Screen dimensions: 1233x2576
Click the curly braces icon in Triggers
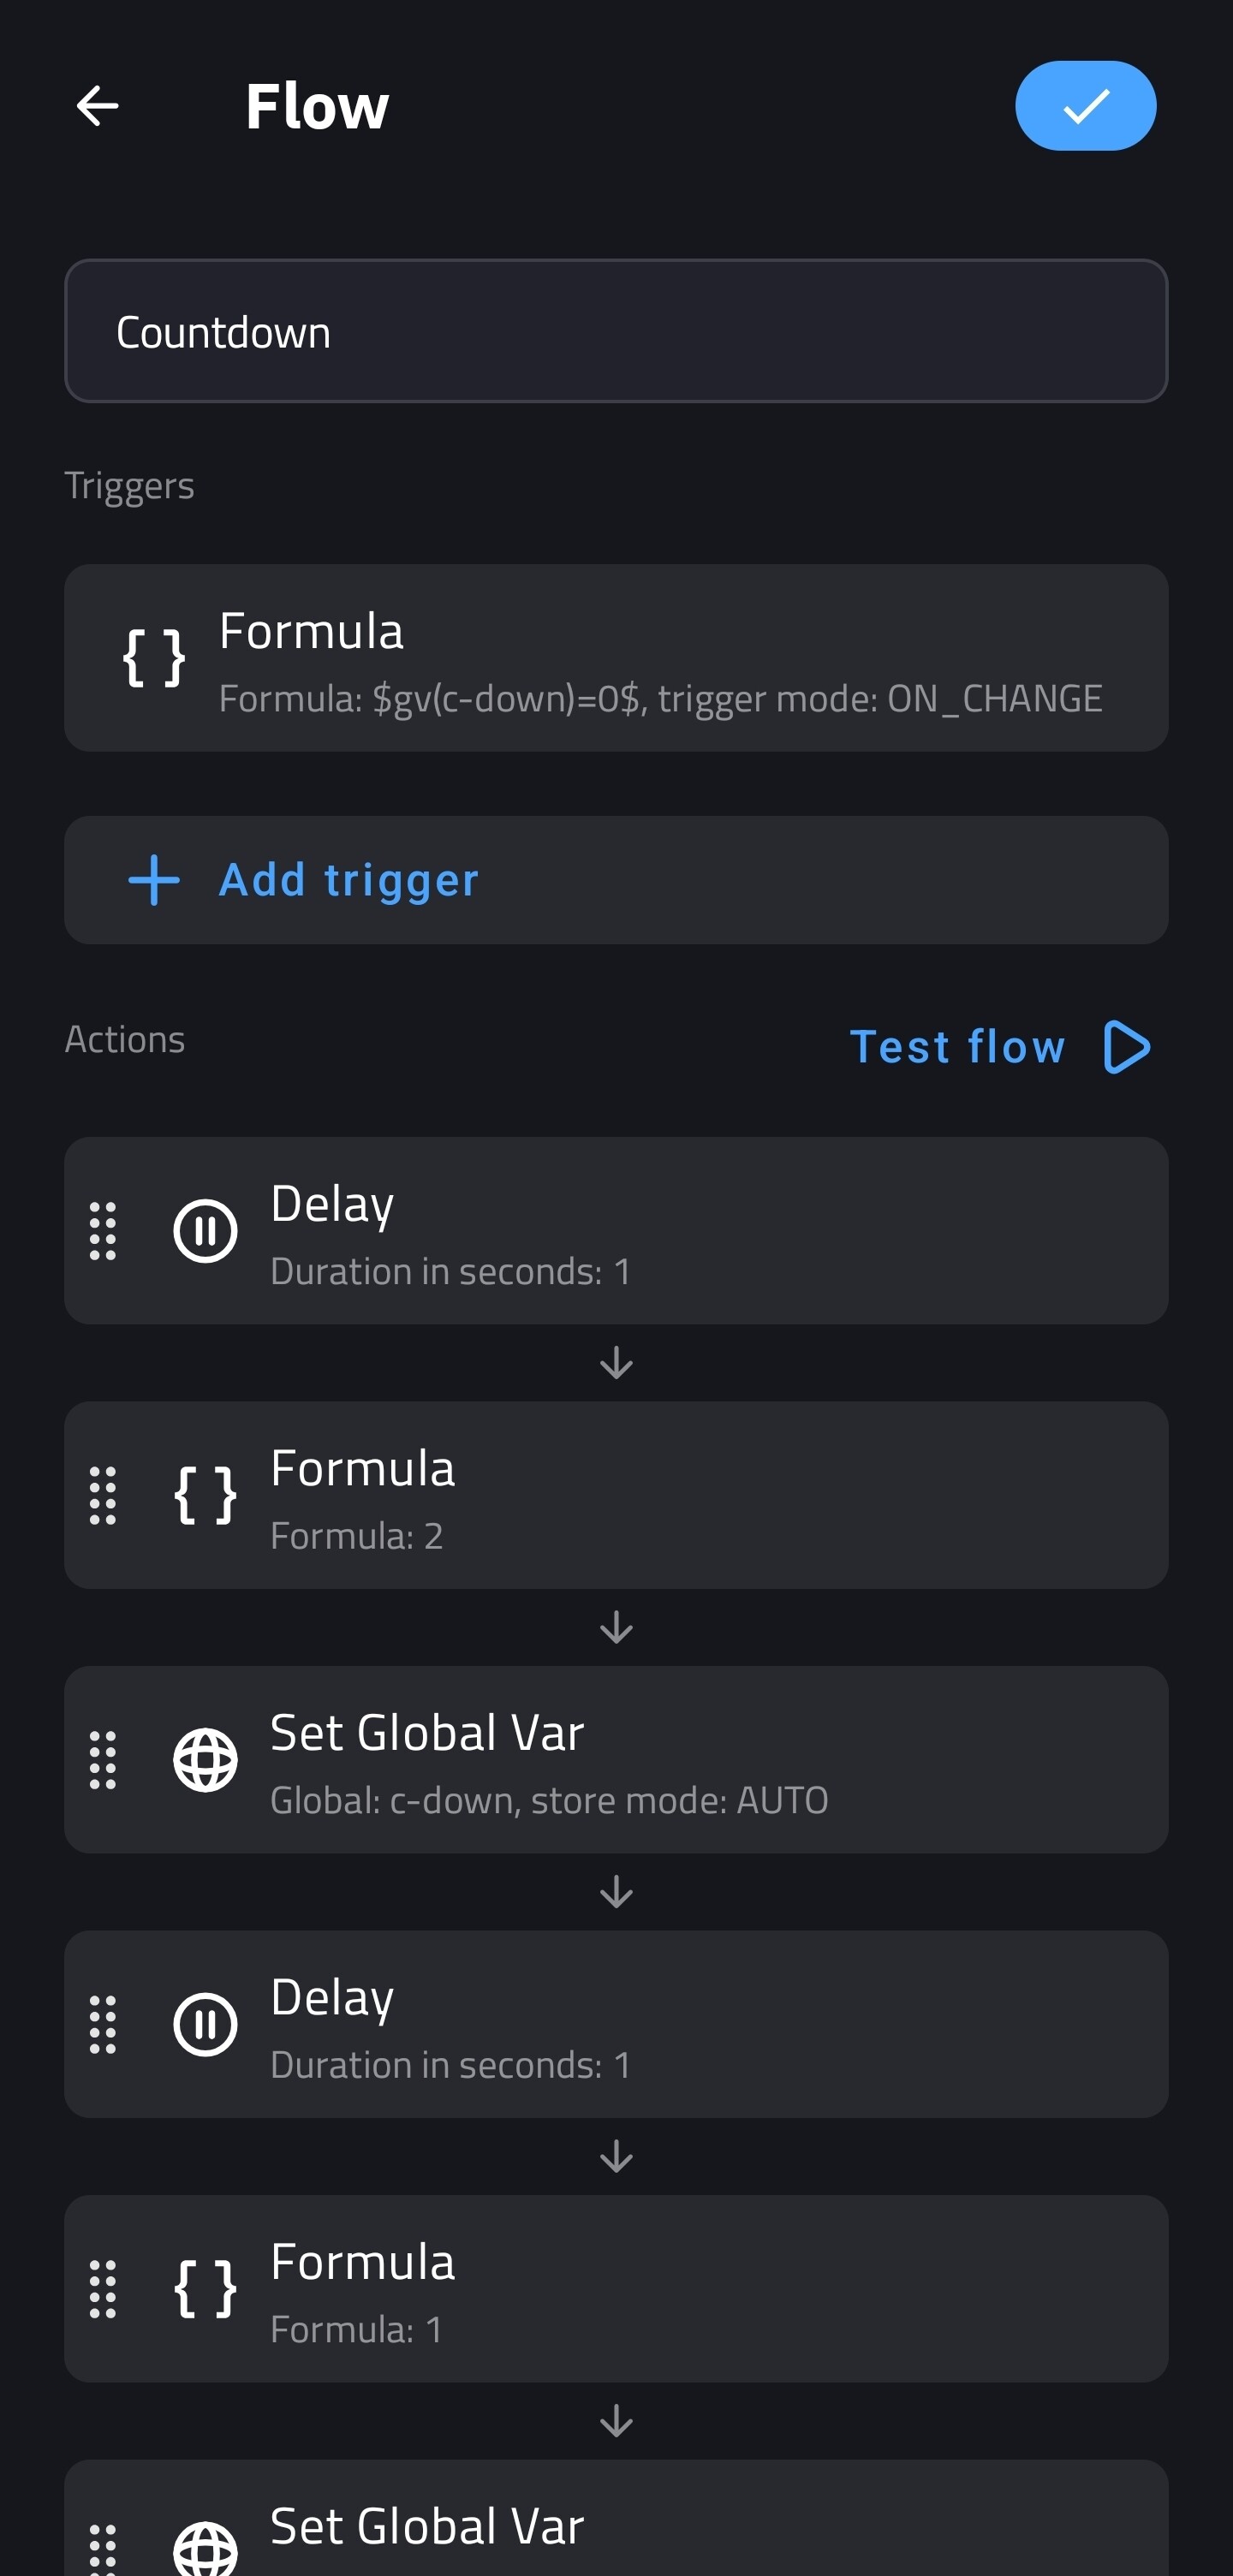[154, 659]
